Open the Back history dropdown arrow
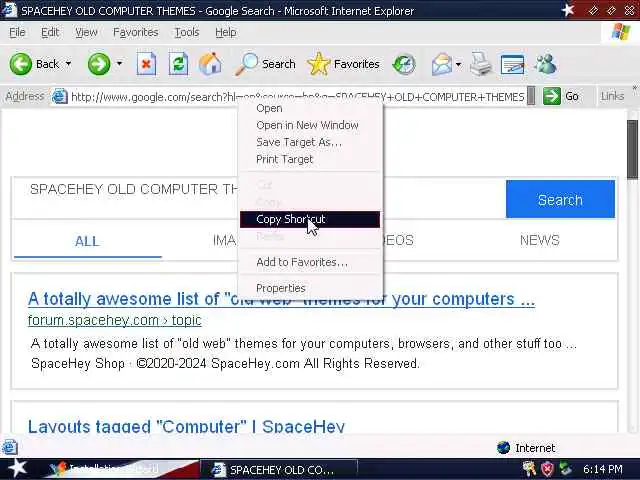 69,64
